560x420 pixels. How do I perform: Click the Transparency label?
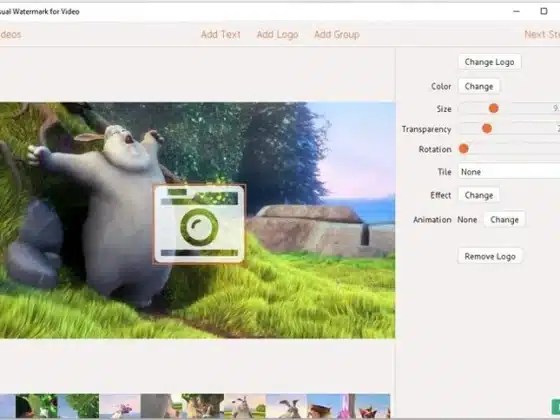426,129
